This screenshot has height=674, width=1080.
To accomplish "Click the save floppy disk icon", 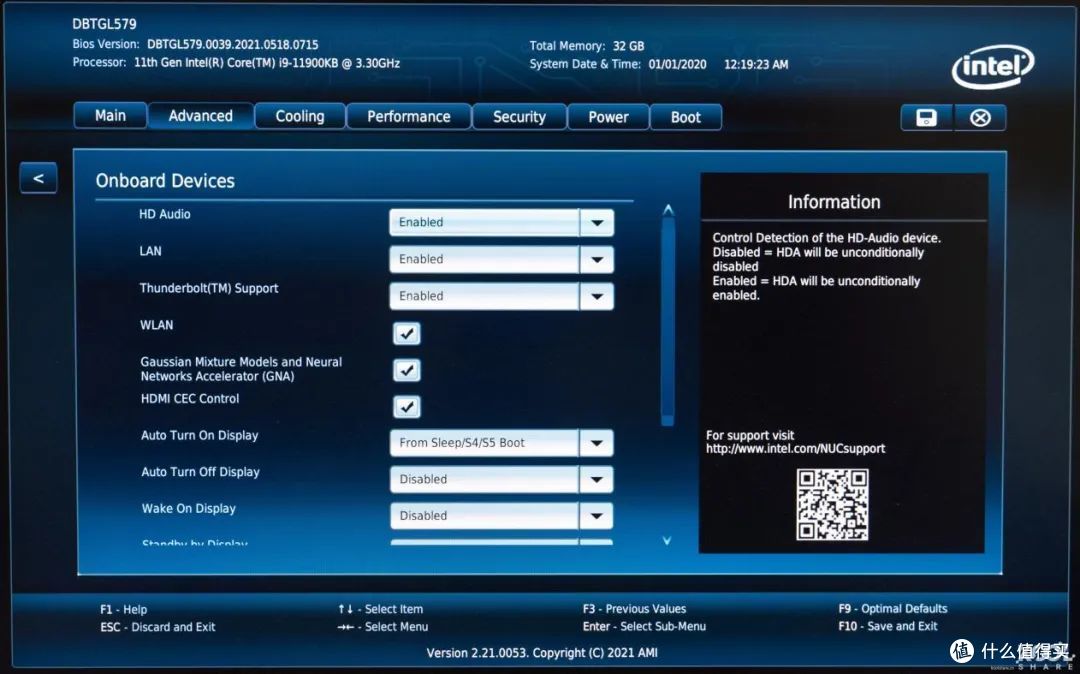I will pyautogui.click(x=926, y=118).
